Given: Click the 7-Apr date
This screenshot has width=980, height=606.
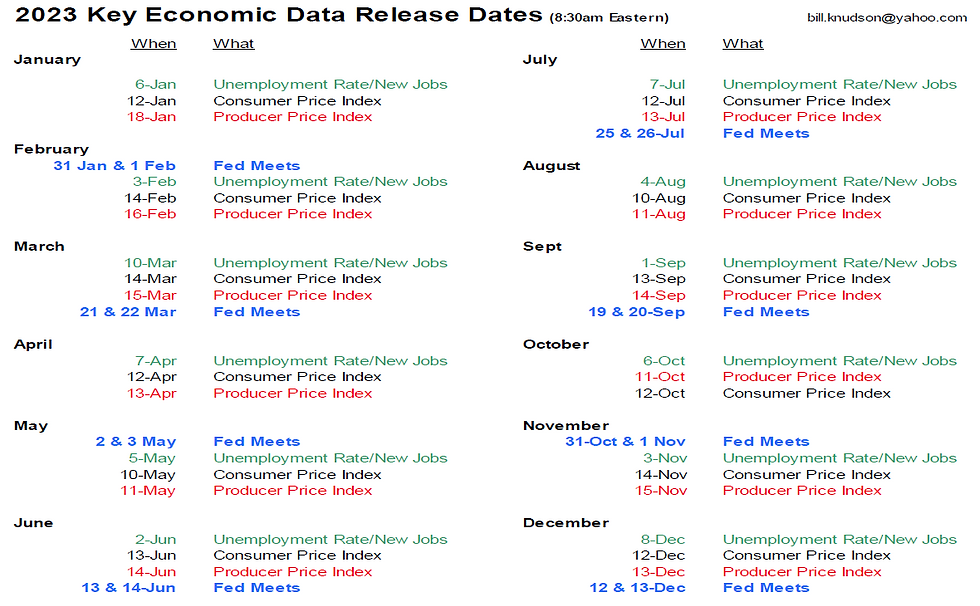Looking at the screenshot, I should coord(156,361).
